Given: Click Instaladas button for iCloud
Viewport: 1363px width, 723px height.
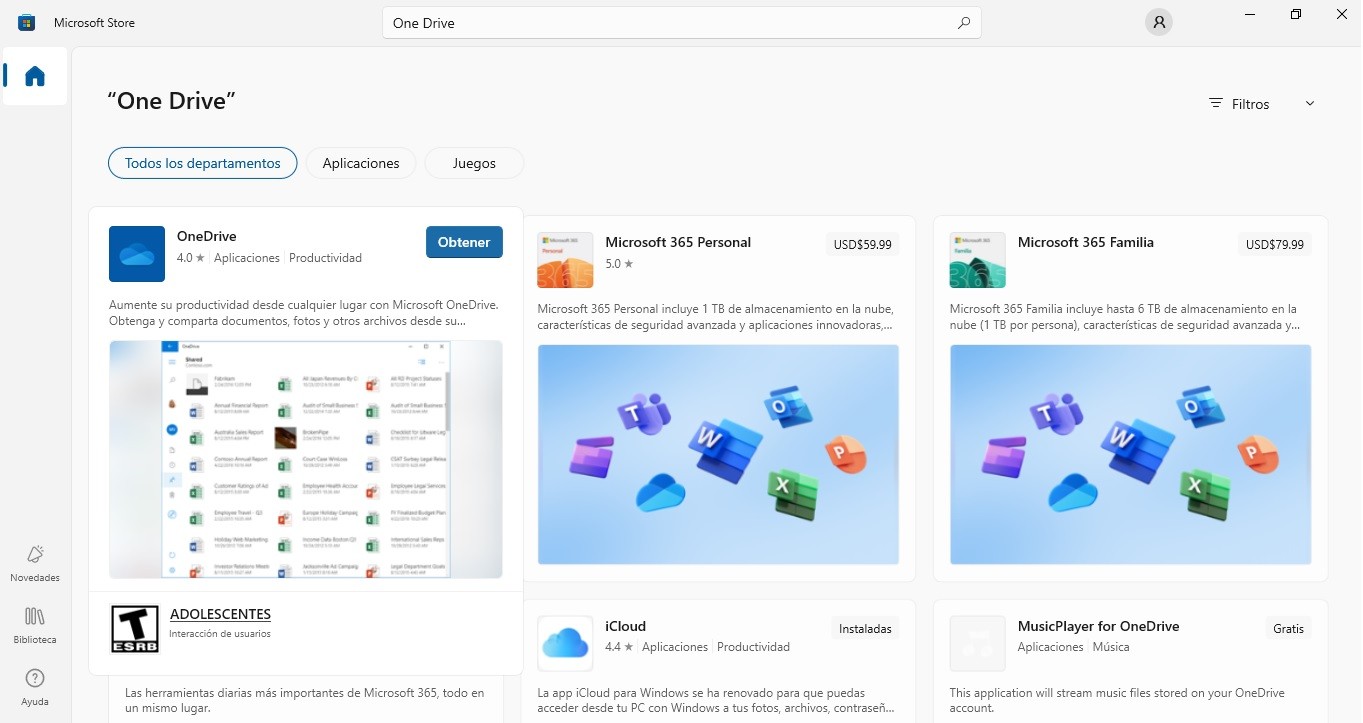Looking at the screenshot, I should 865,629.
